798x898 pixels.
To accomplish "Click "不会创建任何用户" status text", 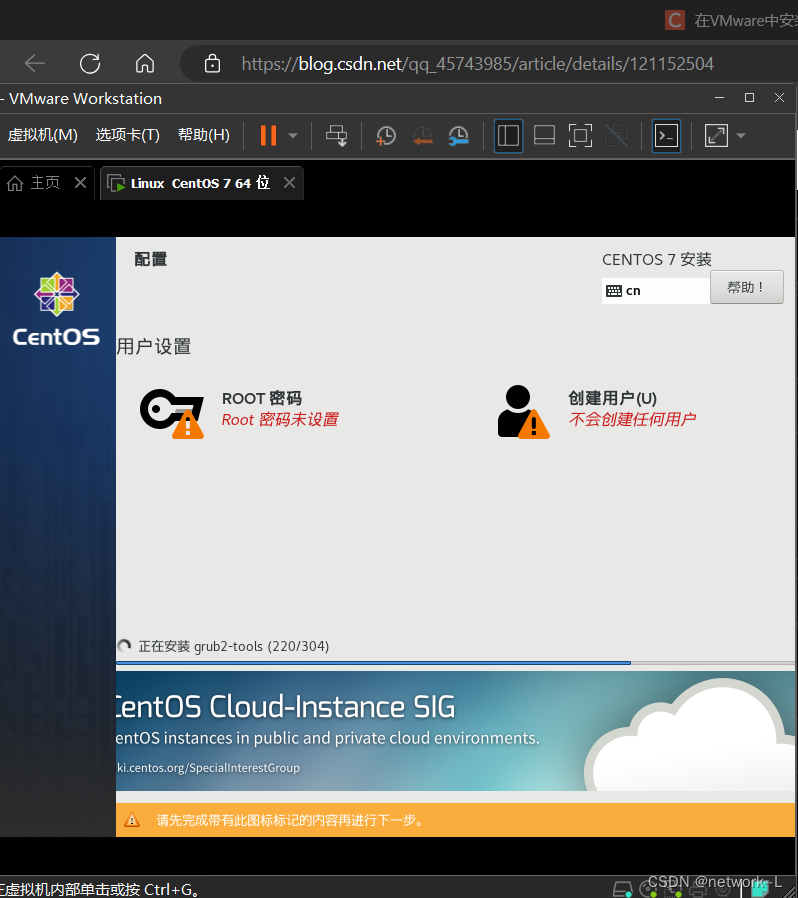I will tap(632, 419).
